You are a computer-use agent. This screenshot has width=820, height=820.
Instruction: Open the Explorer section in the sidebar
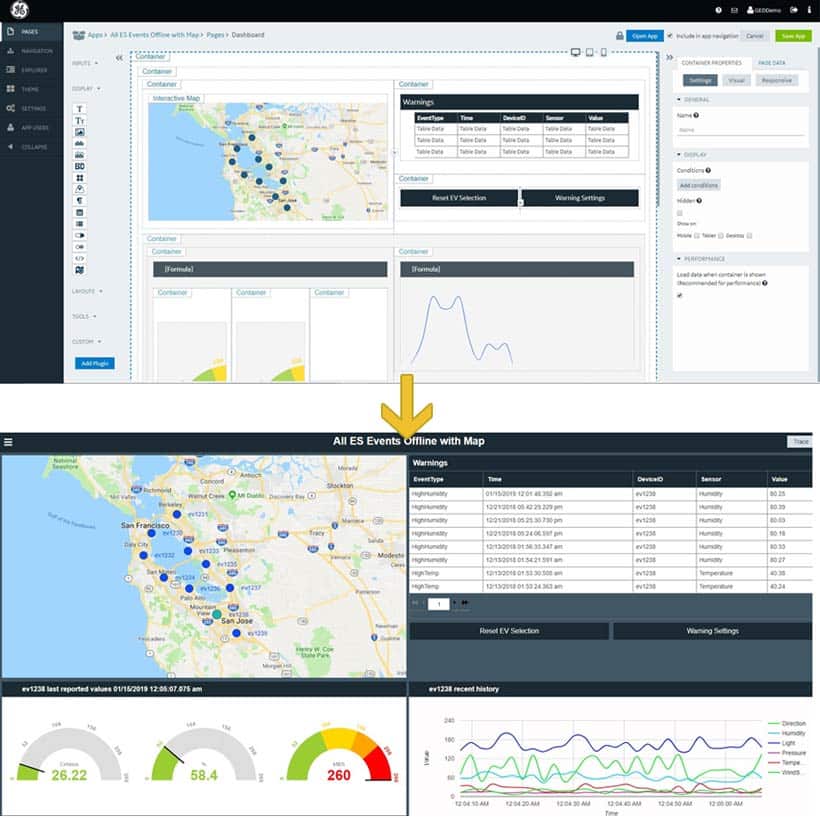click(x=31, y=70)
